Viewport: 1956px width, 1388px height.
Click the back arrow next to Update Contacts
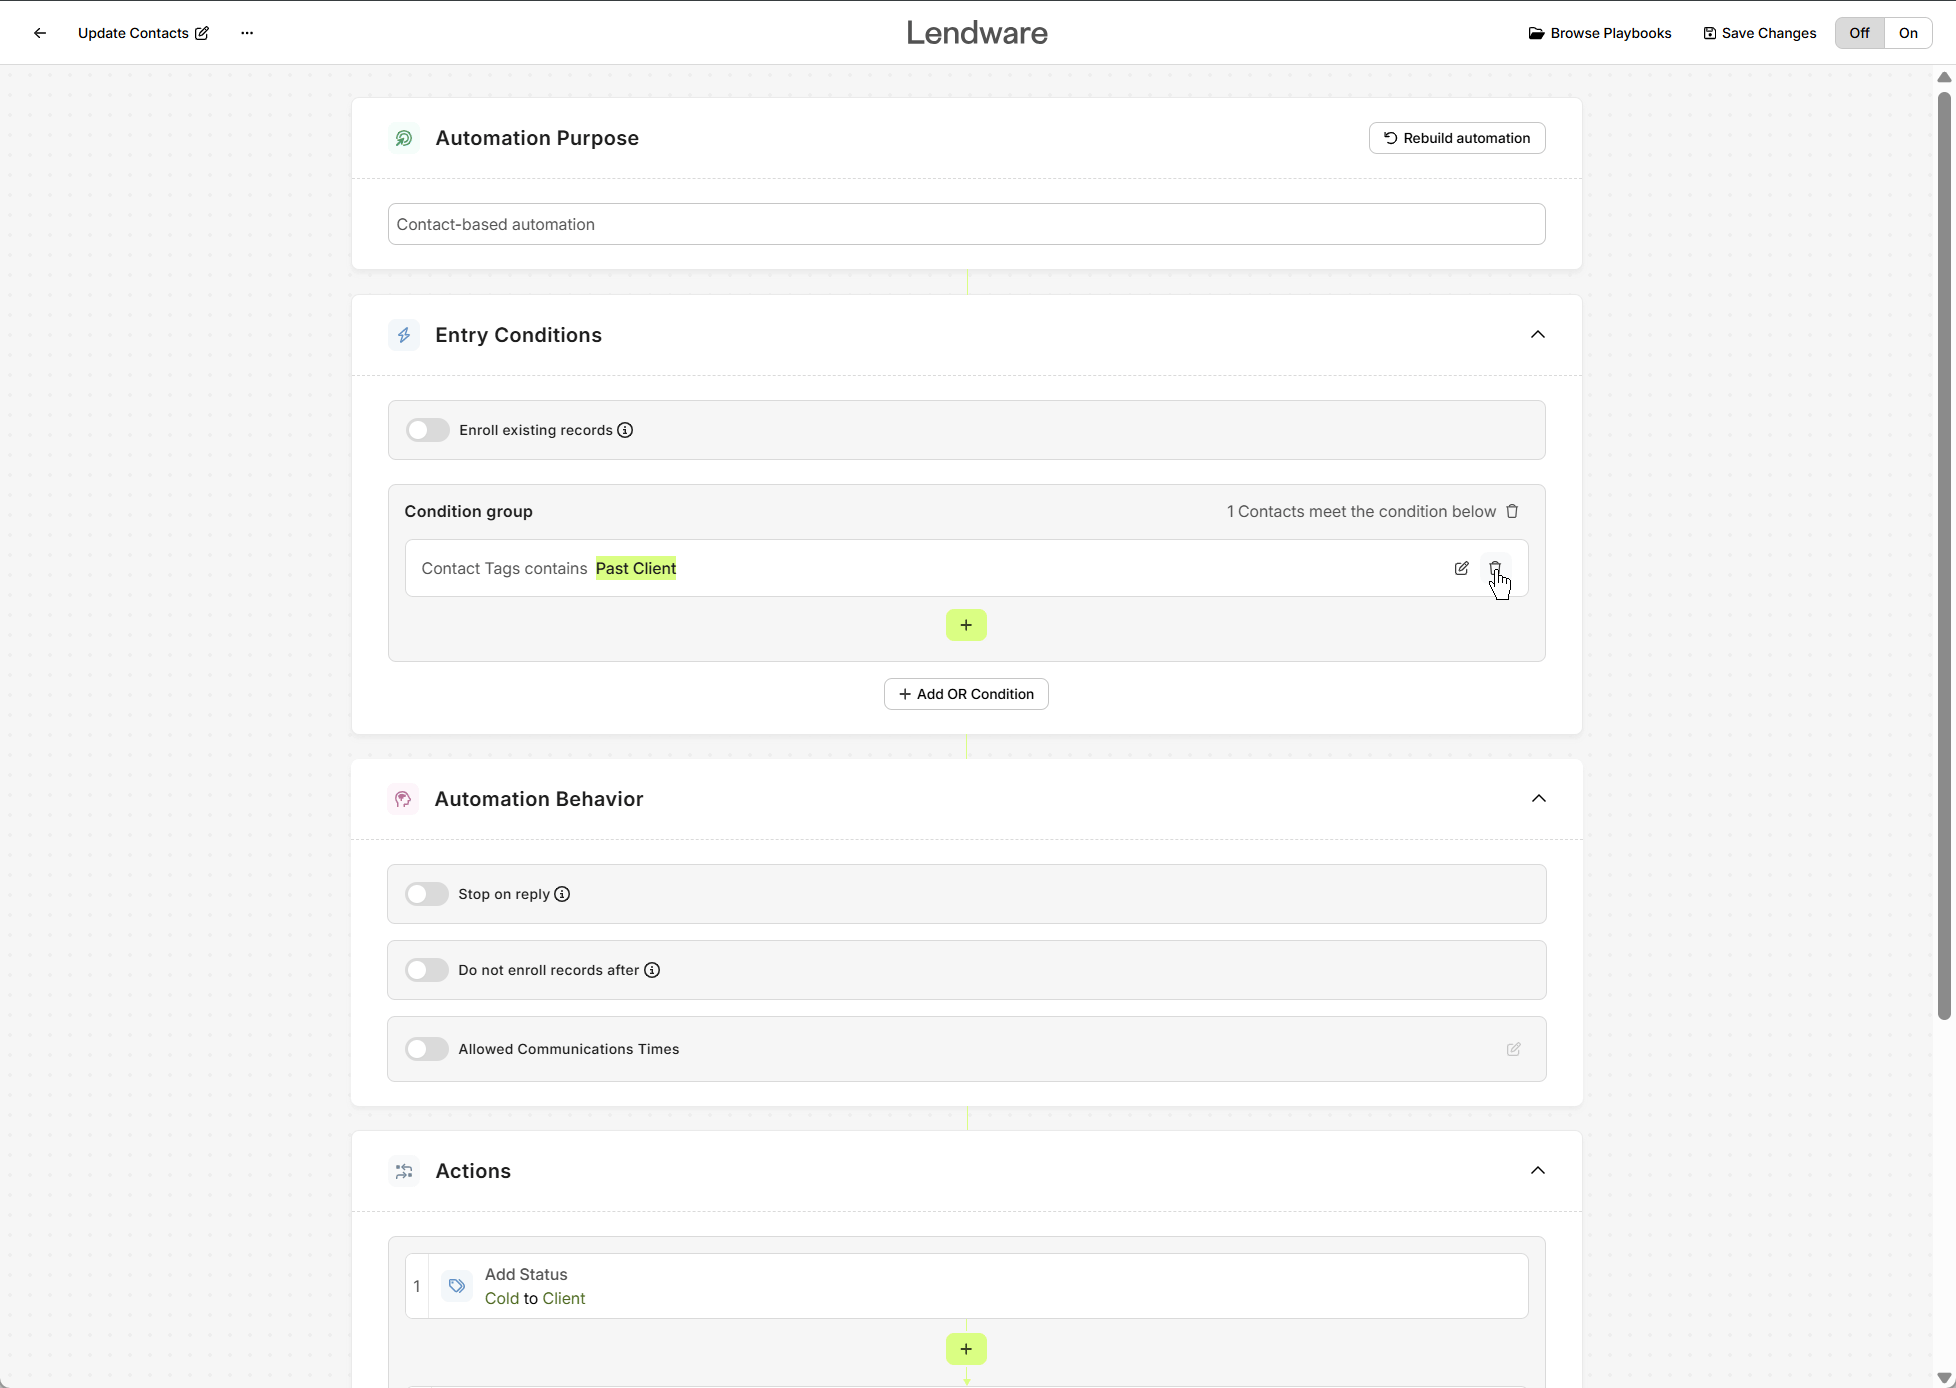tap(39, 32)
